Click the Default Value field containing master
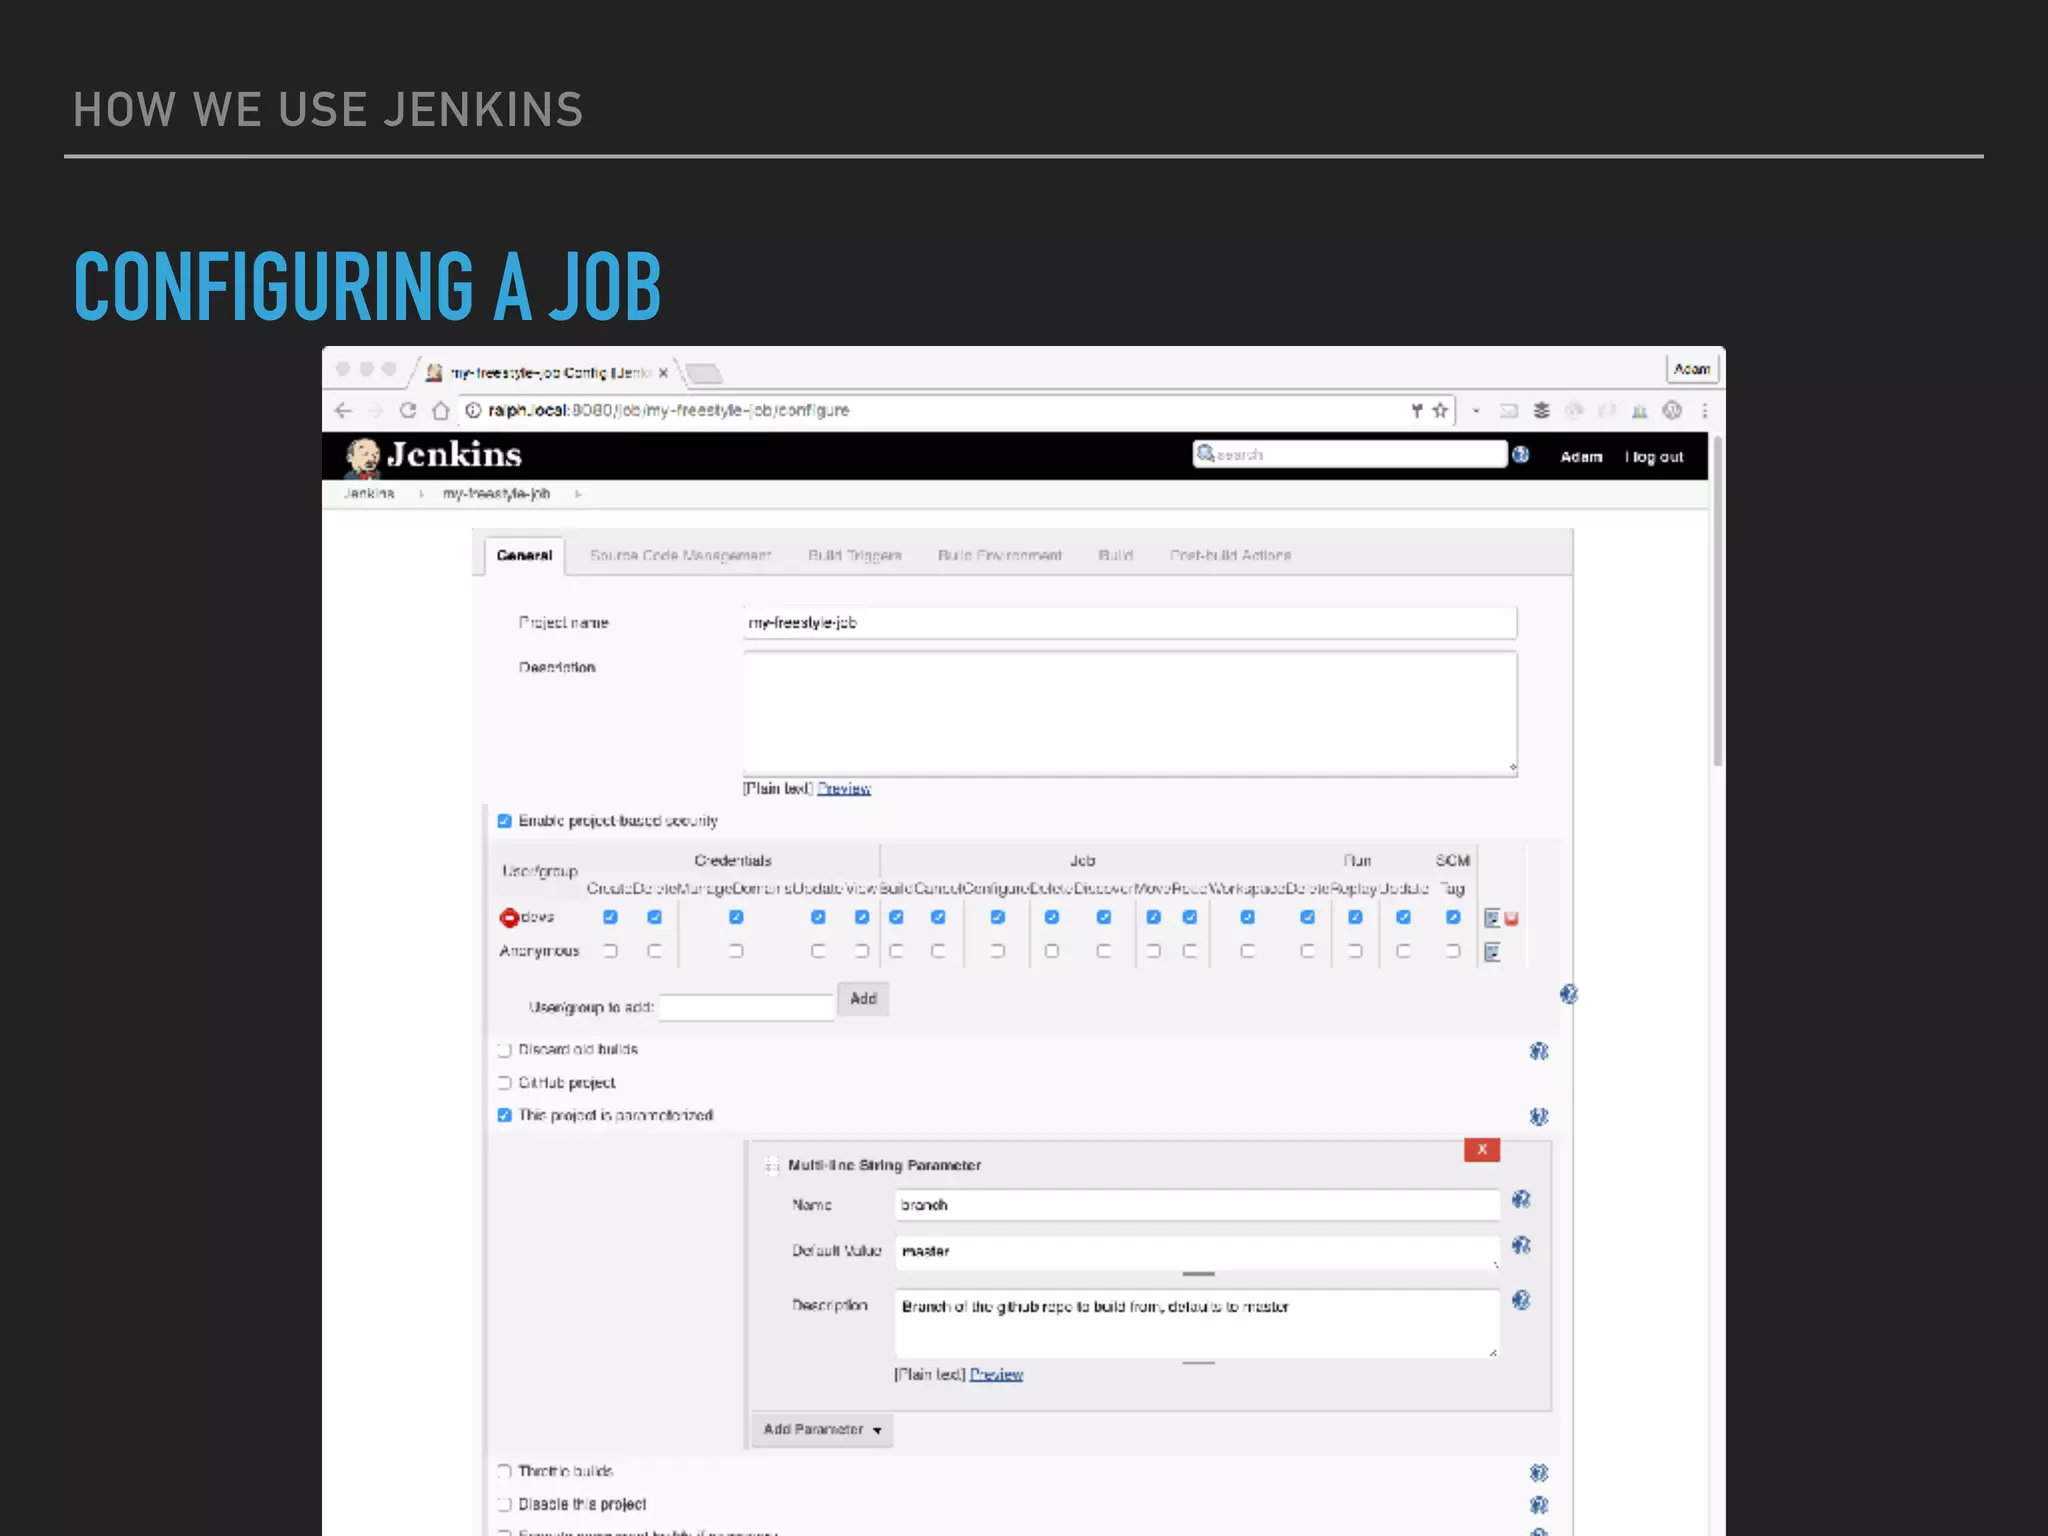The height and width of the screenshot is (1536, 2048). [1197, 1251]
